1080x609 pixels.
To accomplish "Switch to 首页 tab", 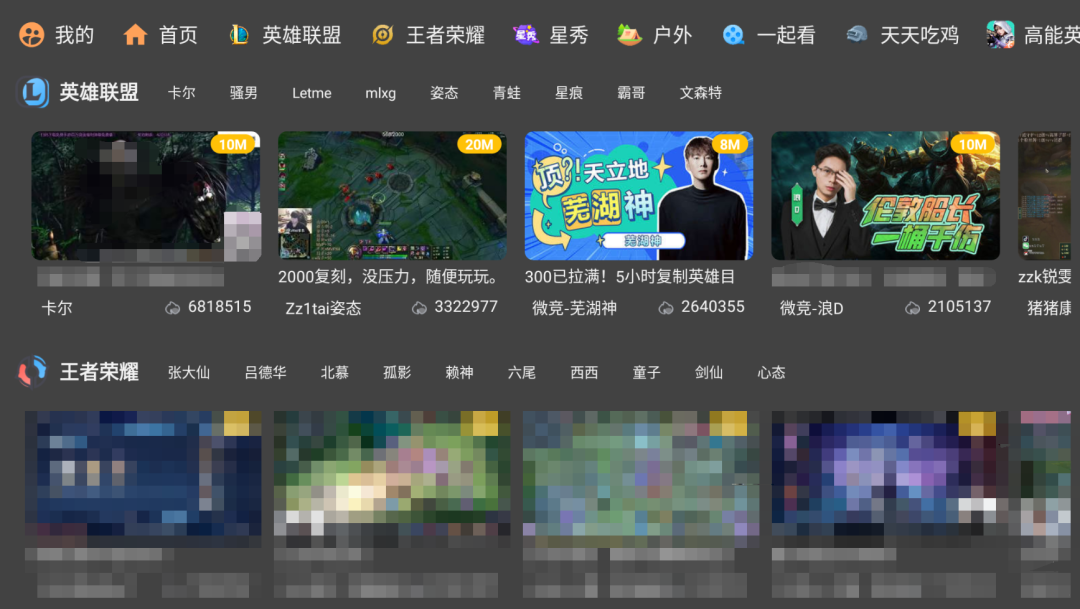I will 178,34.
